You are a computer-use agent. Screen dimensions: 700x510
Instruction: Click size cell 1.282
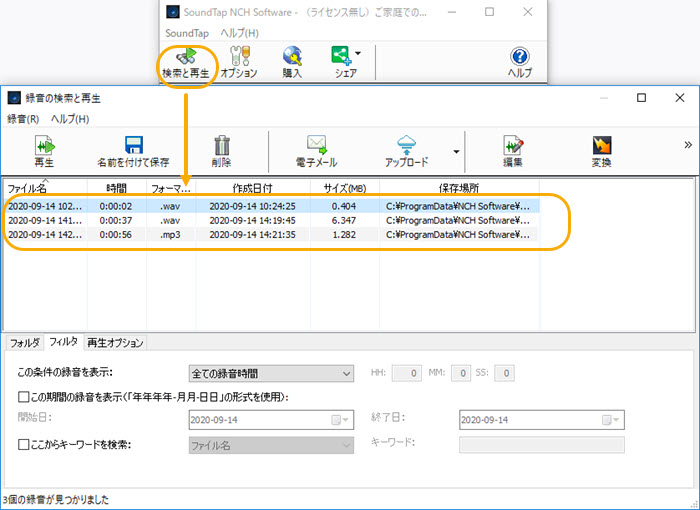(x=344, y=234)
